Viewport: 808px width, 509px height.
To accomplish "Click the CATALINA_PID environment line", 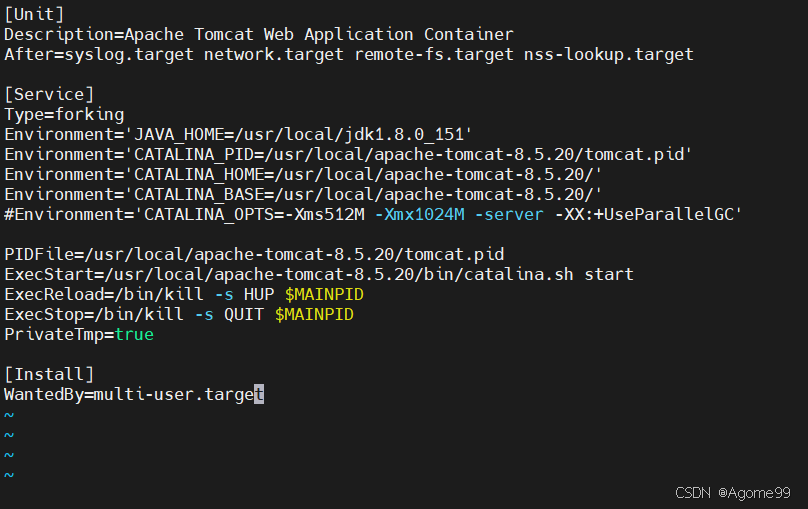I will pos(348,155).
